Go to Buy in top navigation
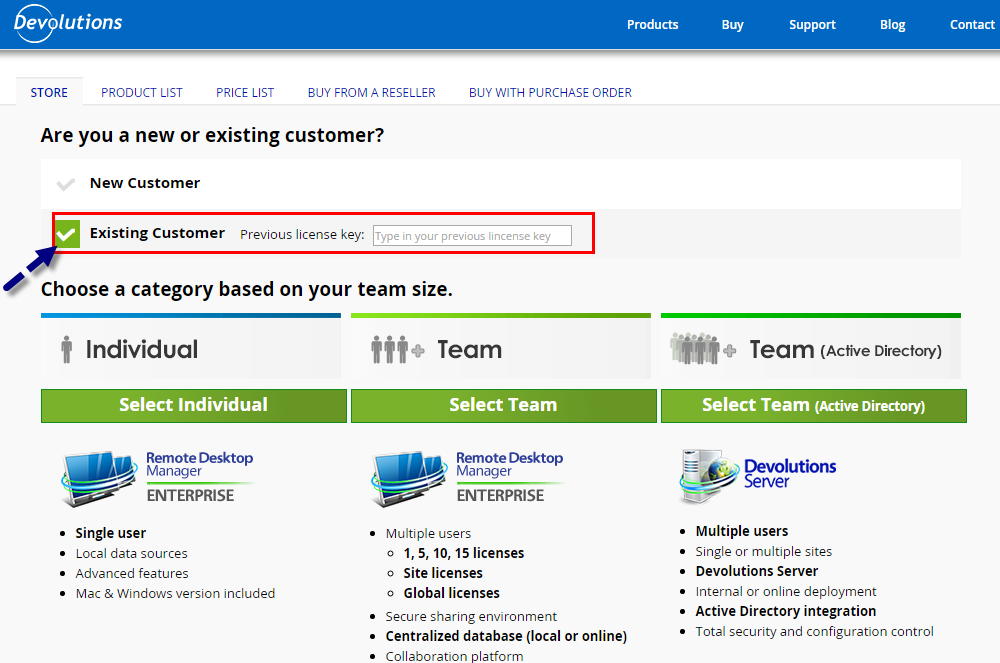The width and height of the screenshot is (1000, 663). tap(733, 25)
